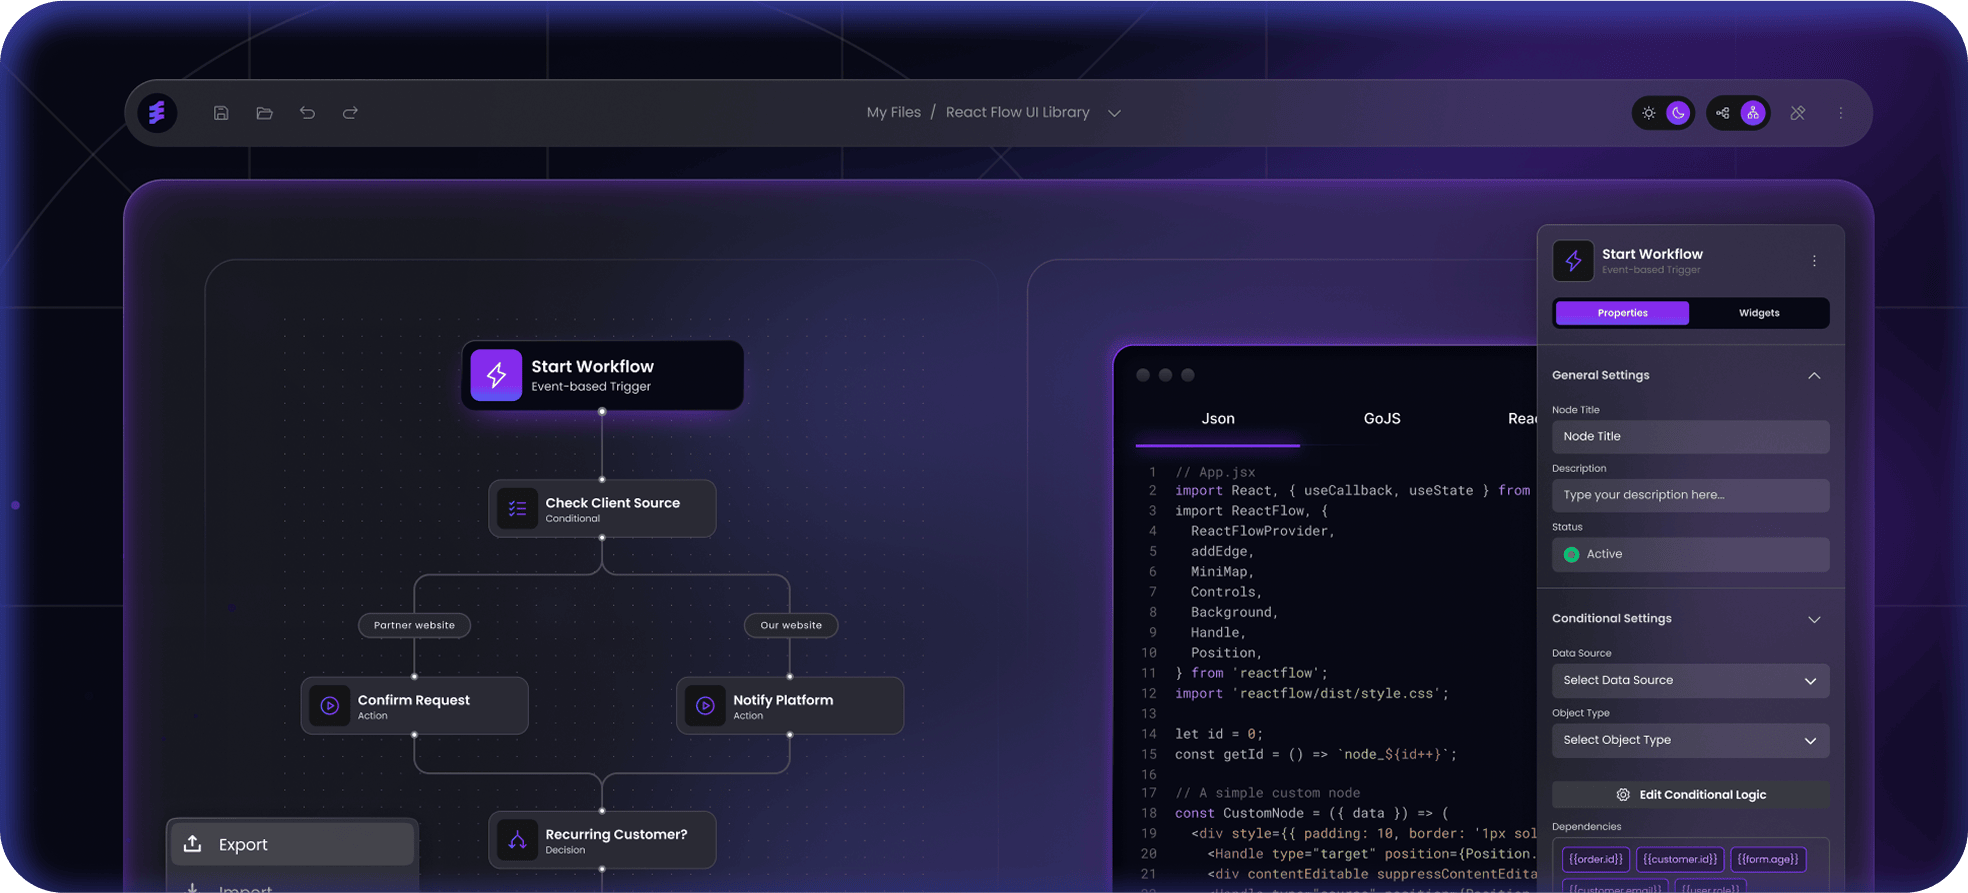Click the green Active status indicator dot
Viewport: 1968px width, 893px height.
1571,554
